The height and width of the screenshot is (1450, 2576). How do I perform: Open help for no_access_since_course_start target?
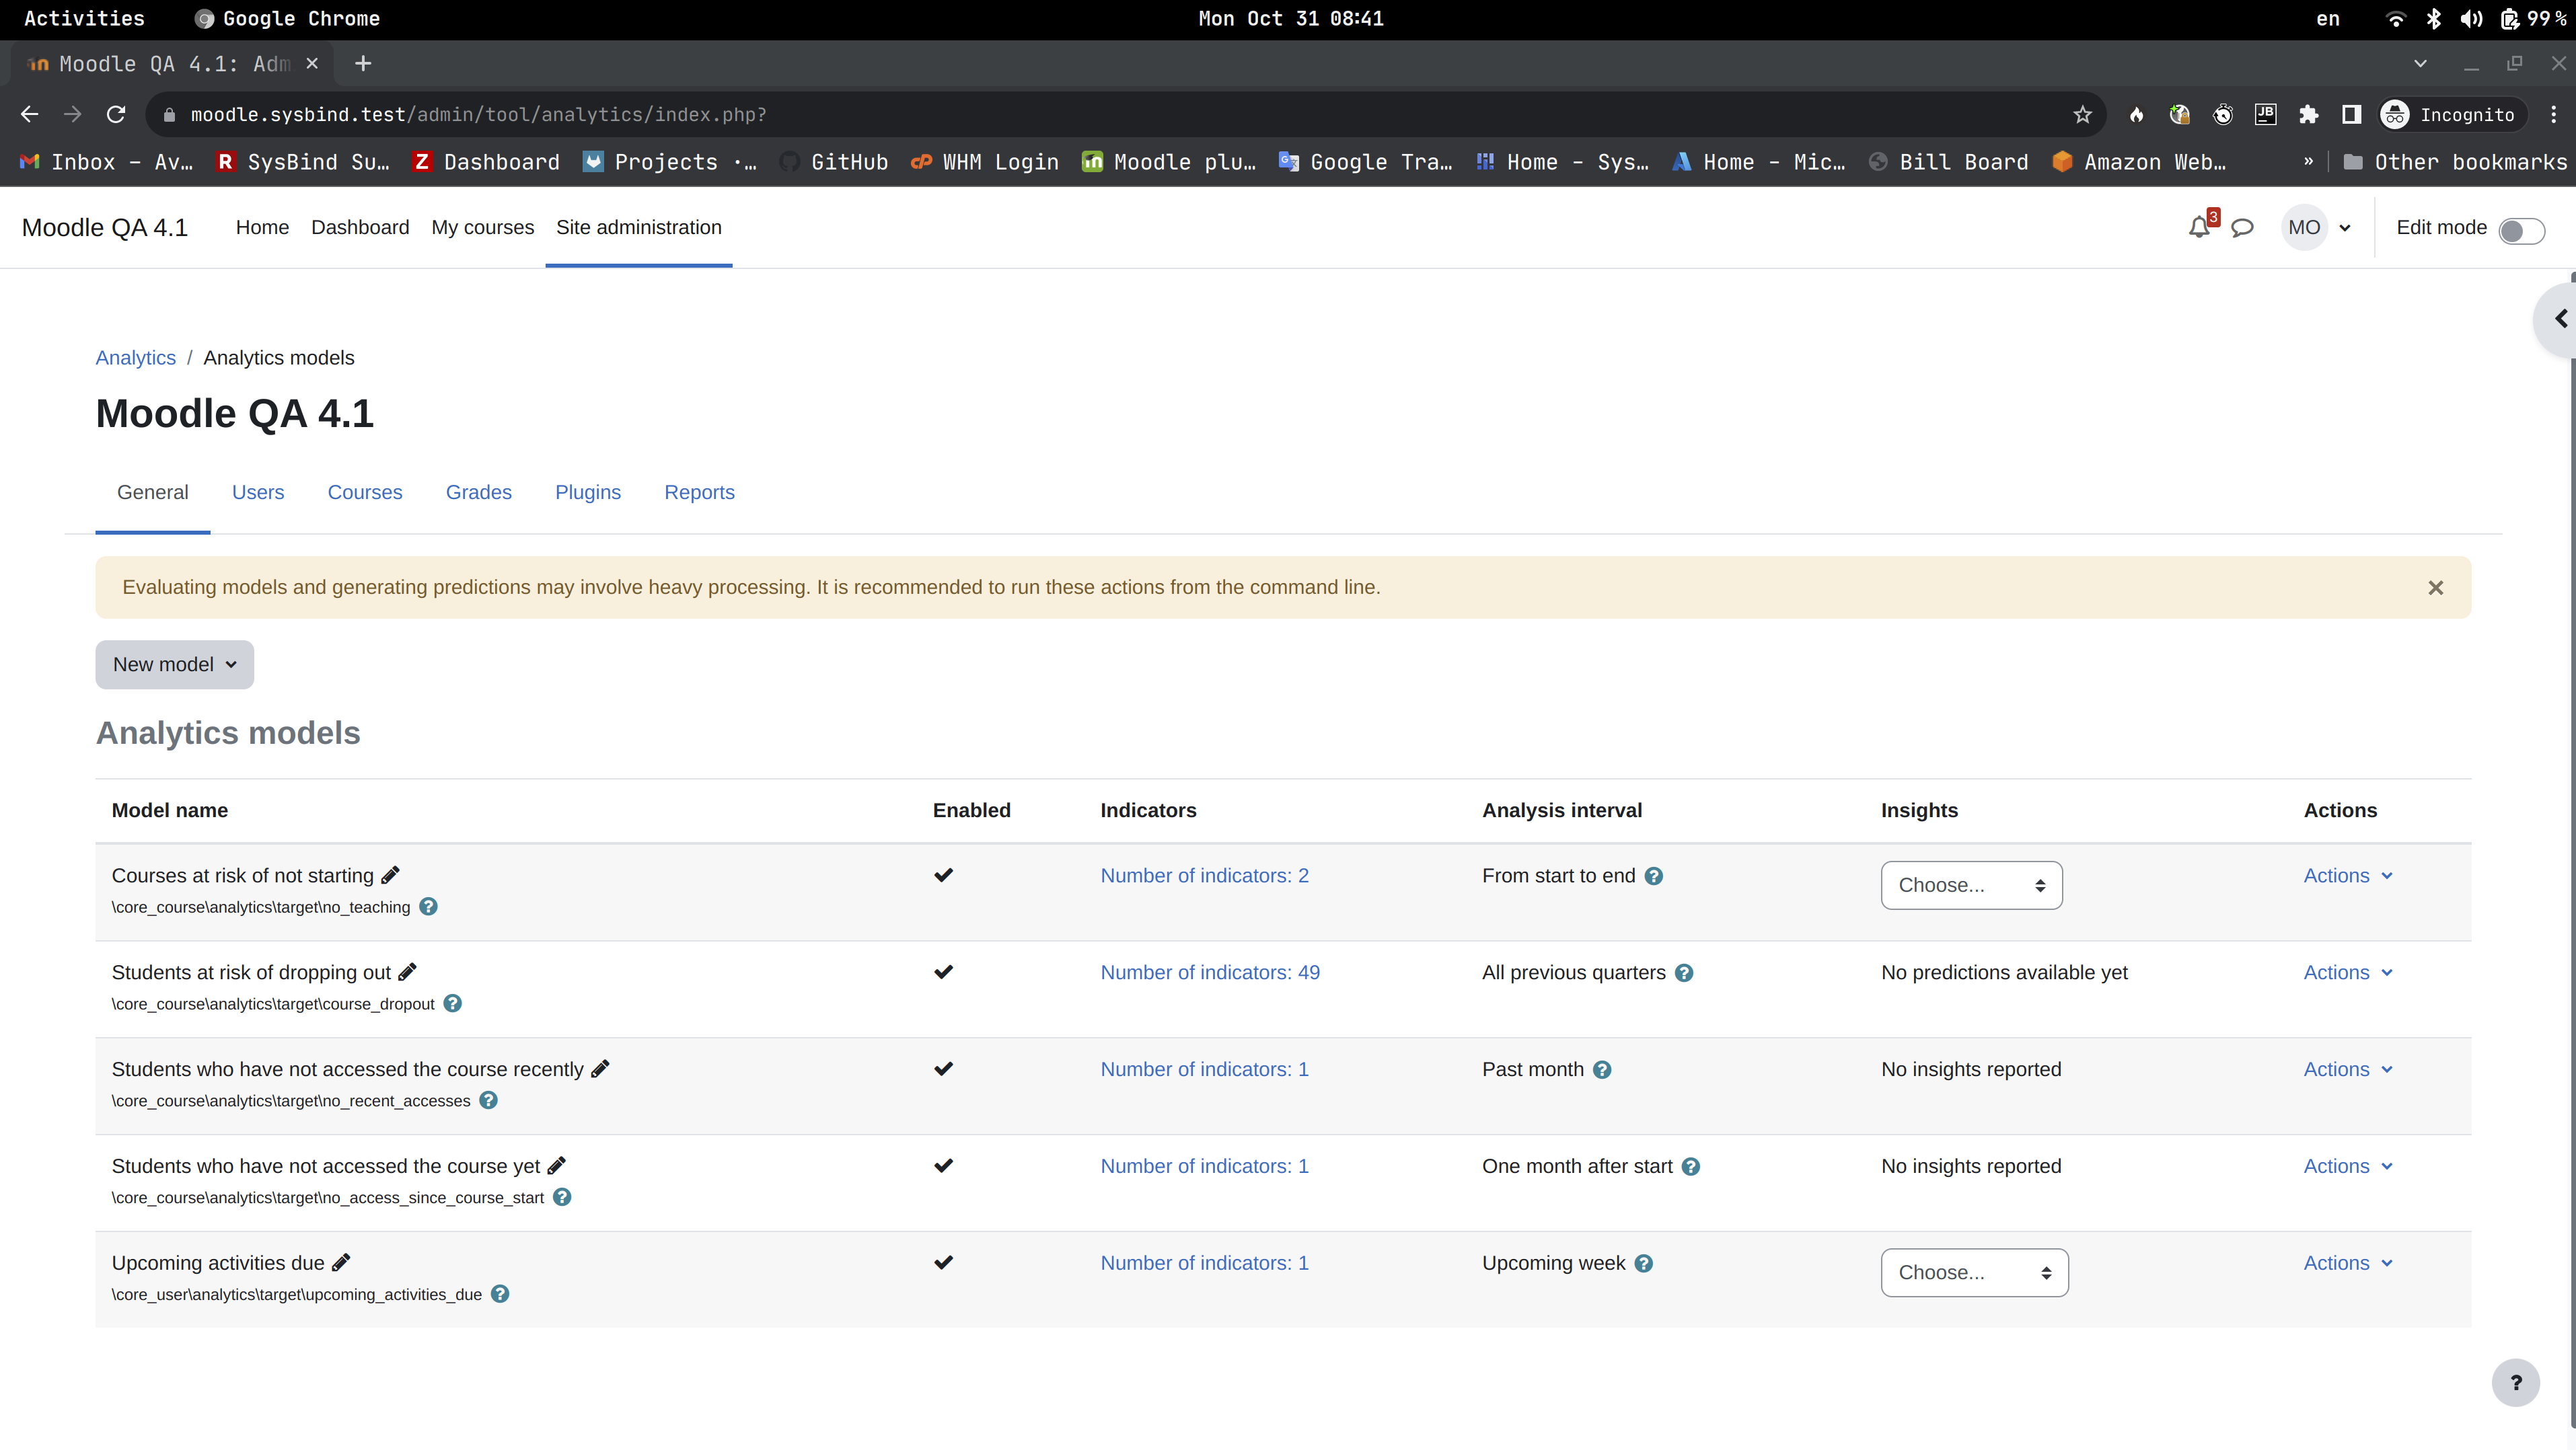[x=562, y=1198]
